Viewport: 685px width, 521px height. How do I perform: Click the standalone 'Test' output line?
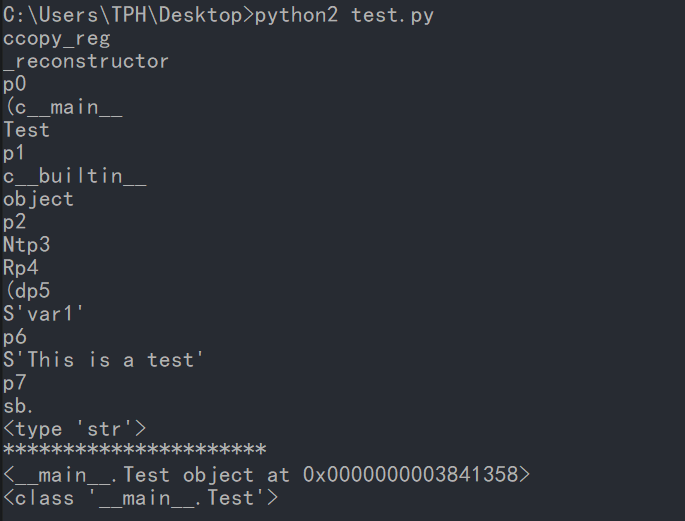(x=26, y=130)
